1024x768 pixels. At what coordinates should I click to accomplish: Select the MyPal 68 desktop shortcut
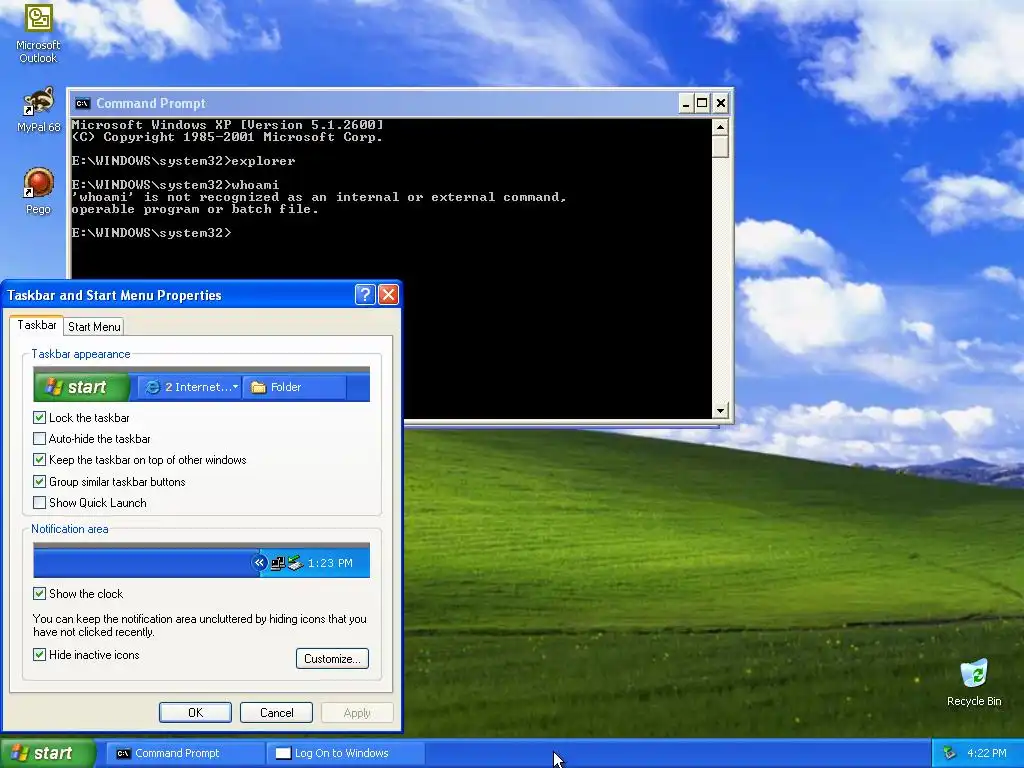(x=38, y=109)
